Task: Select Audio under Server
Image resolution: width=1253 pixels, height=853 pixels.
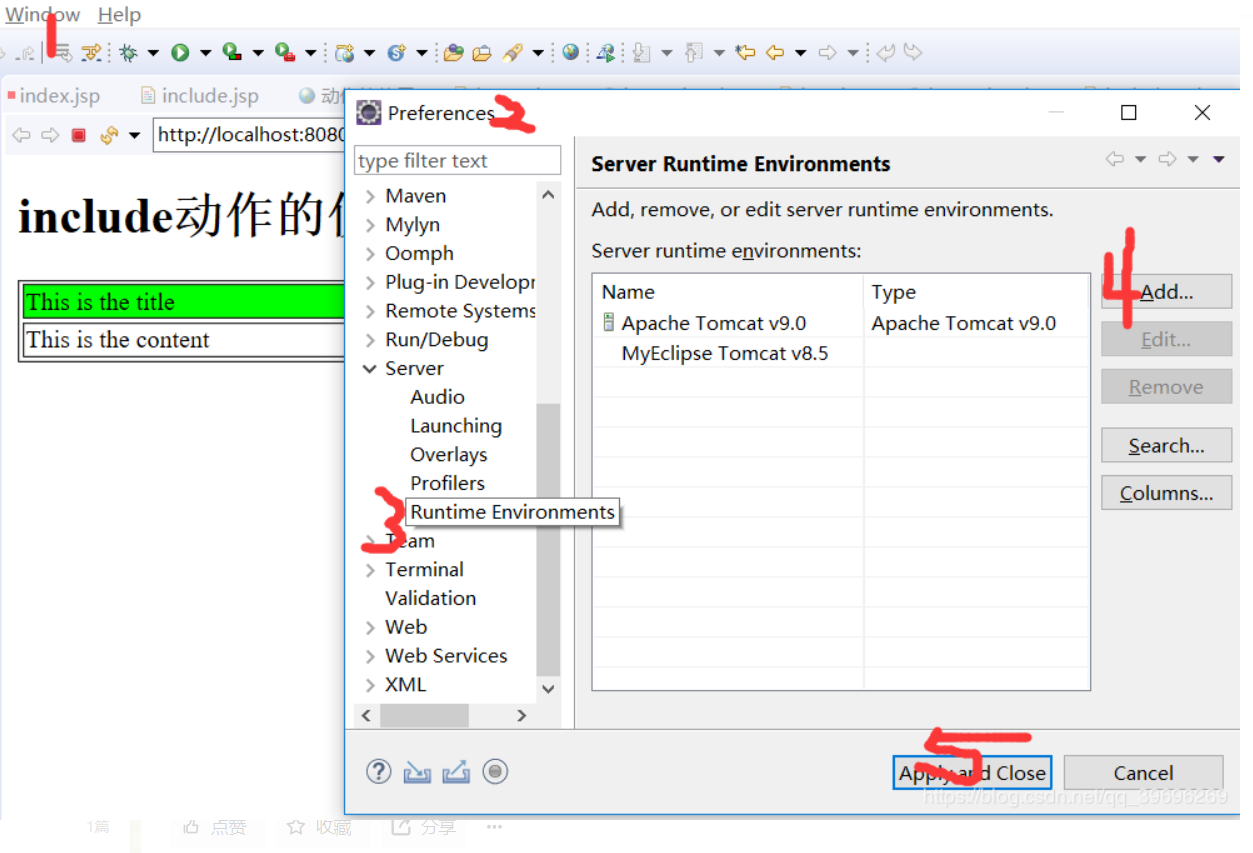Action: coord(437,397)
